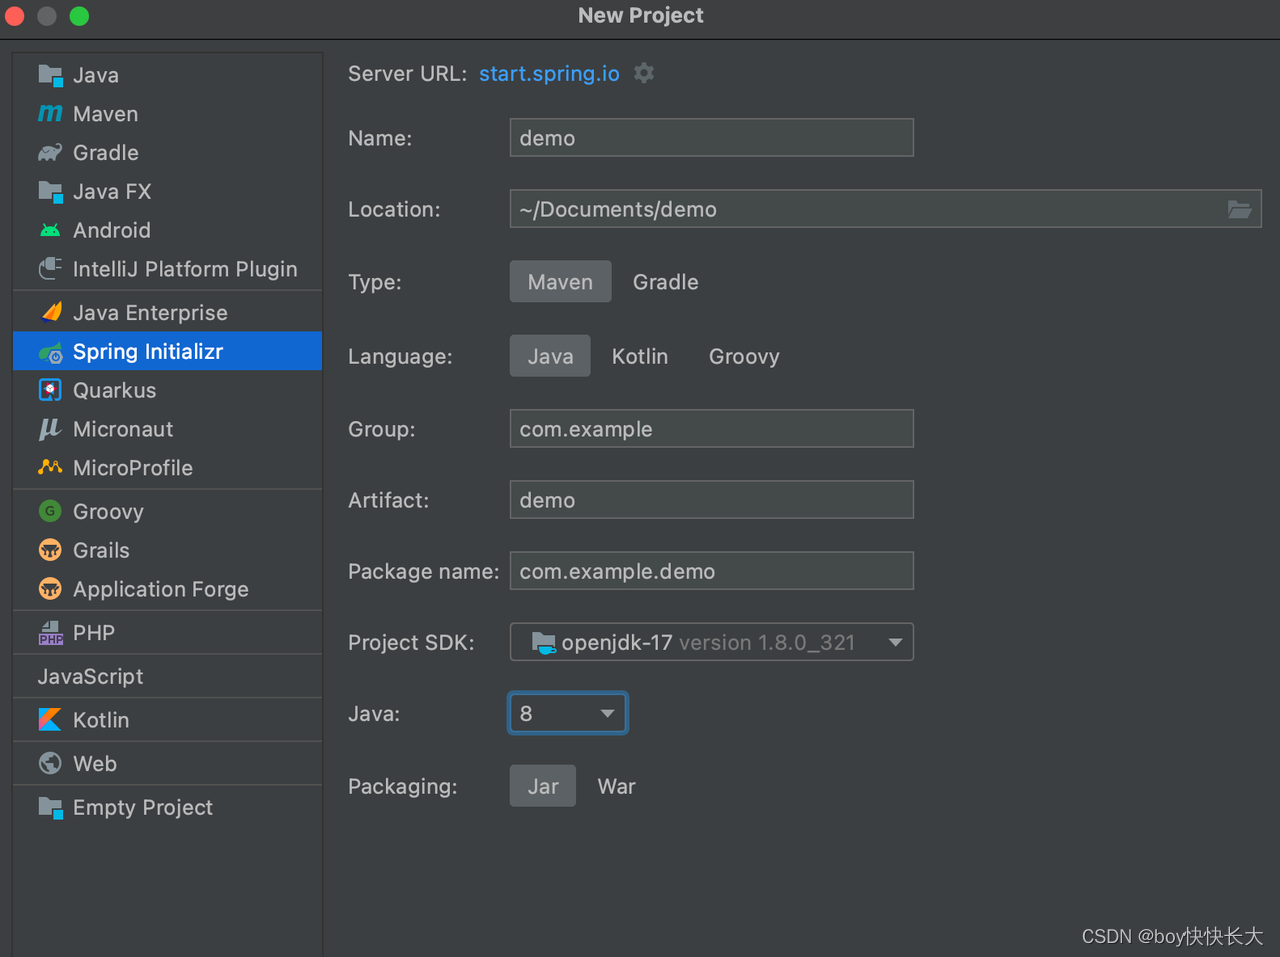Open server URL settings gear
1280x957 pixels.
[644, 73]
